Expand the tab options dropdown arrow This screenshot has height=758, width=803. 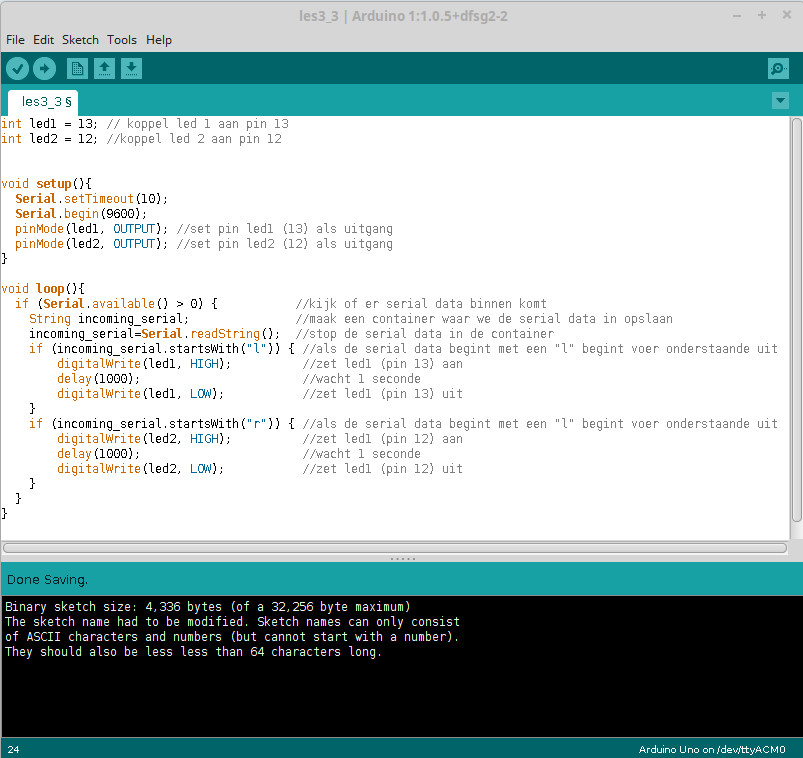coord(780,101)
